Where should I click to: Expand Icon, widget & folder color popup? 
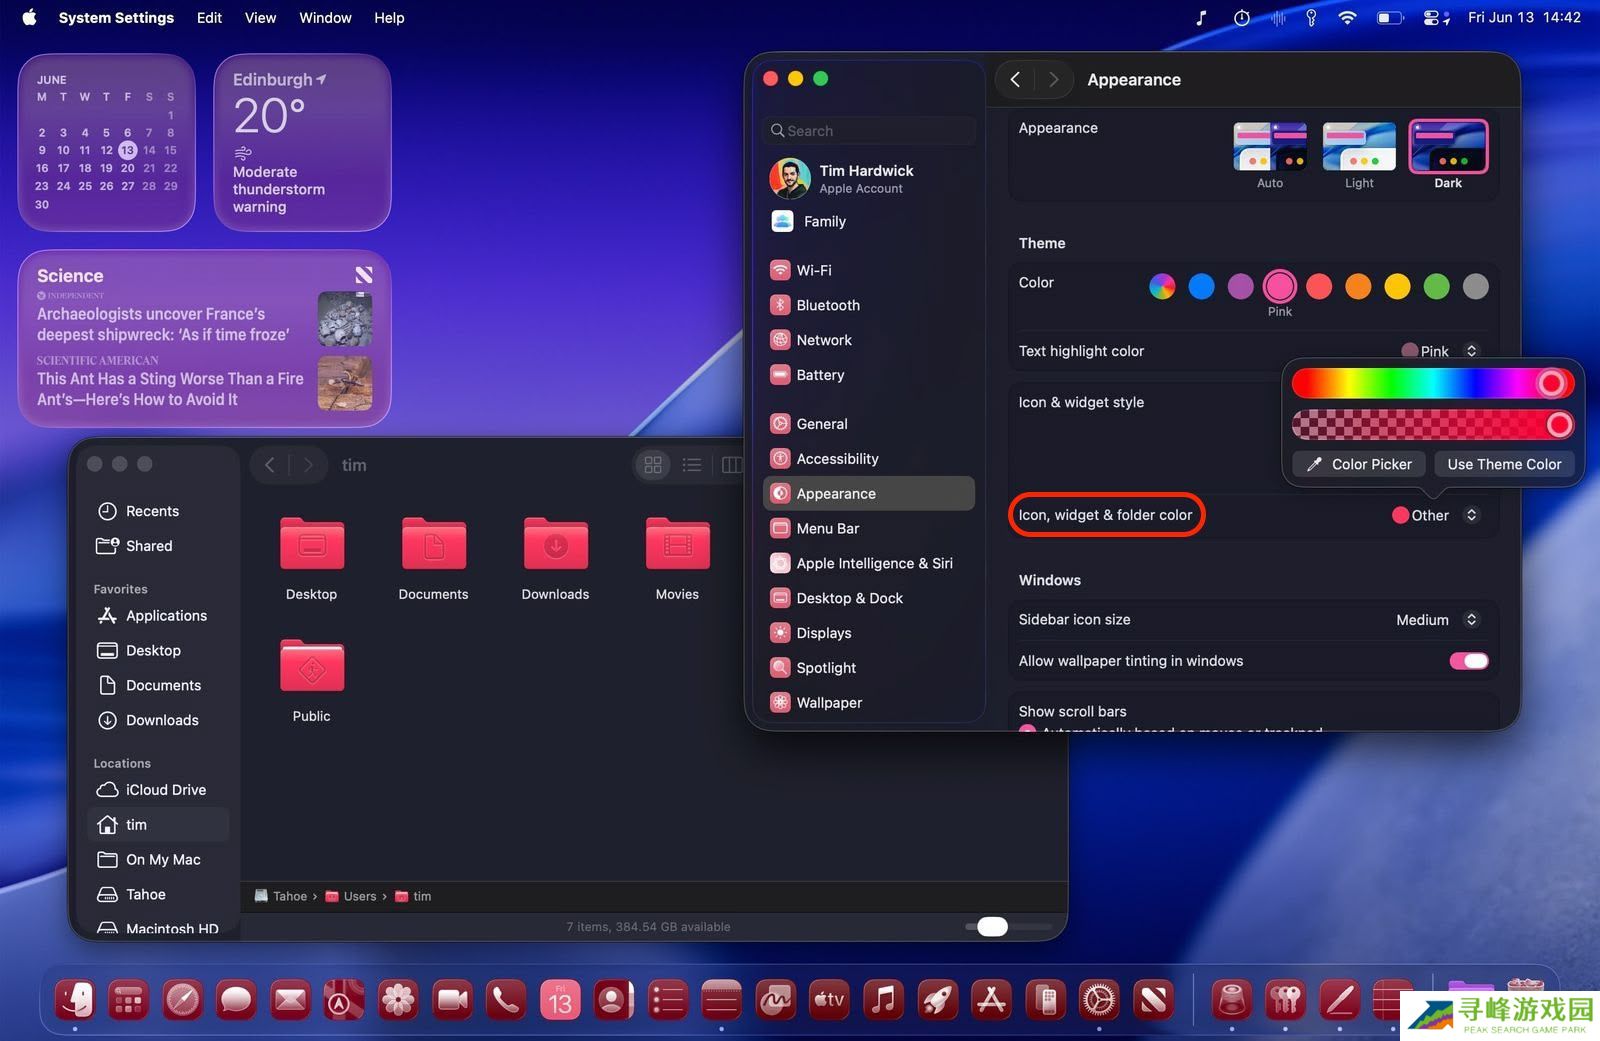1434,516
